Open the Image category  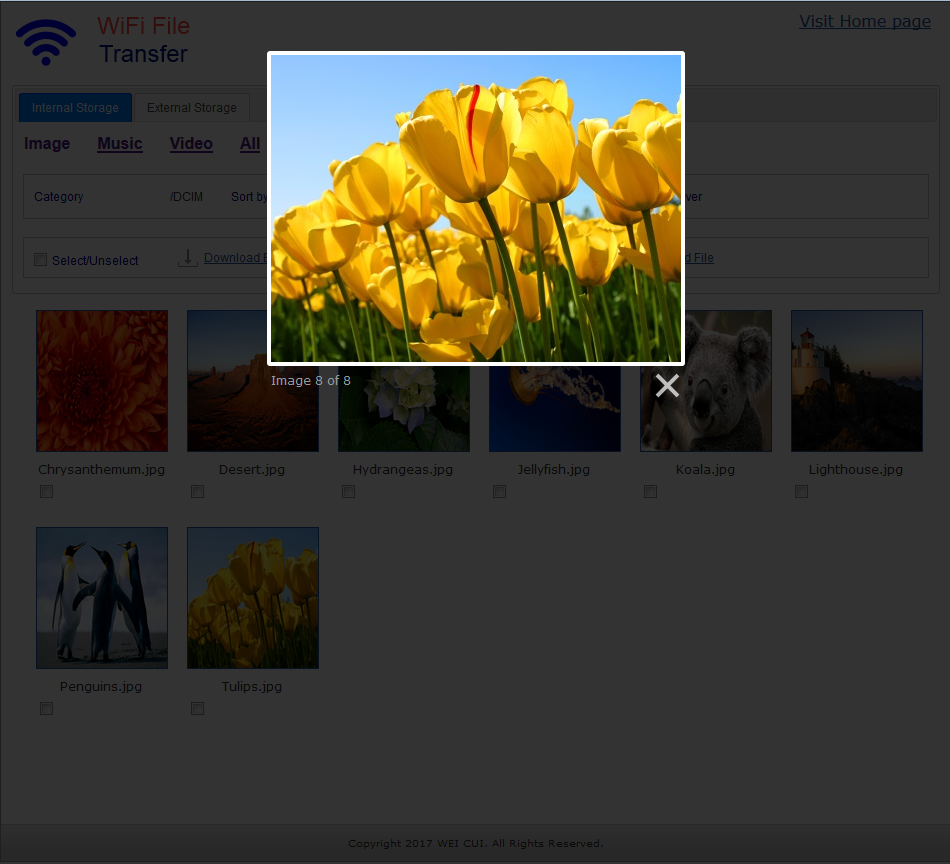click(x=47, y=144)
